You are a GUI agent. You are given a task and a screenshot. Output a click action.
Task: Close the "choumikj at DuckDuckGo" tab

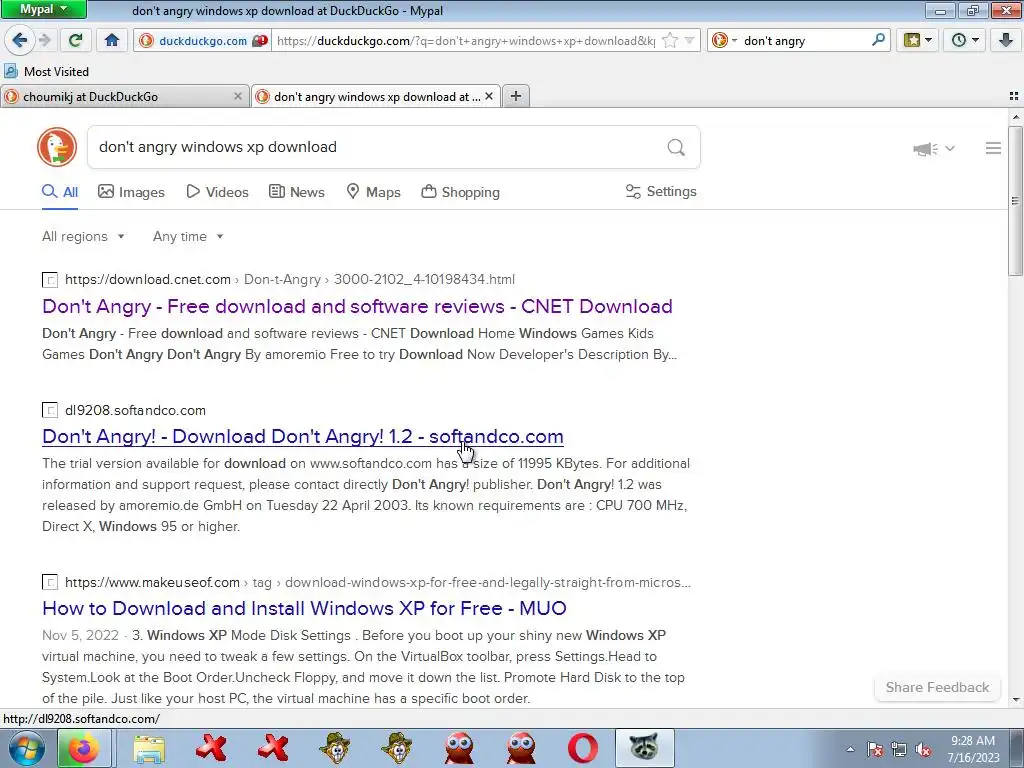click(x=238, y=96)
